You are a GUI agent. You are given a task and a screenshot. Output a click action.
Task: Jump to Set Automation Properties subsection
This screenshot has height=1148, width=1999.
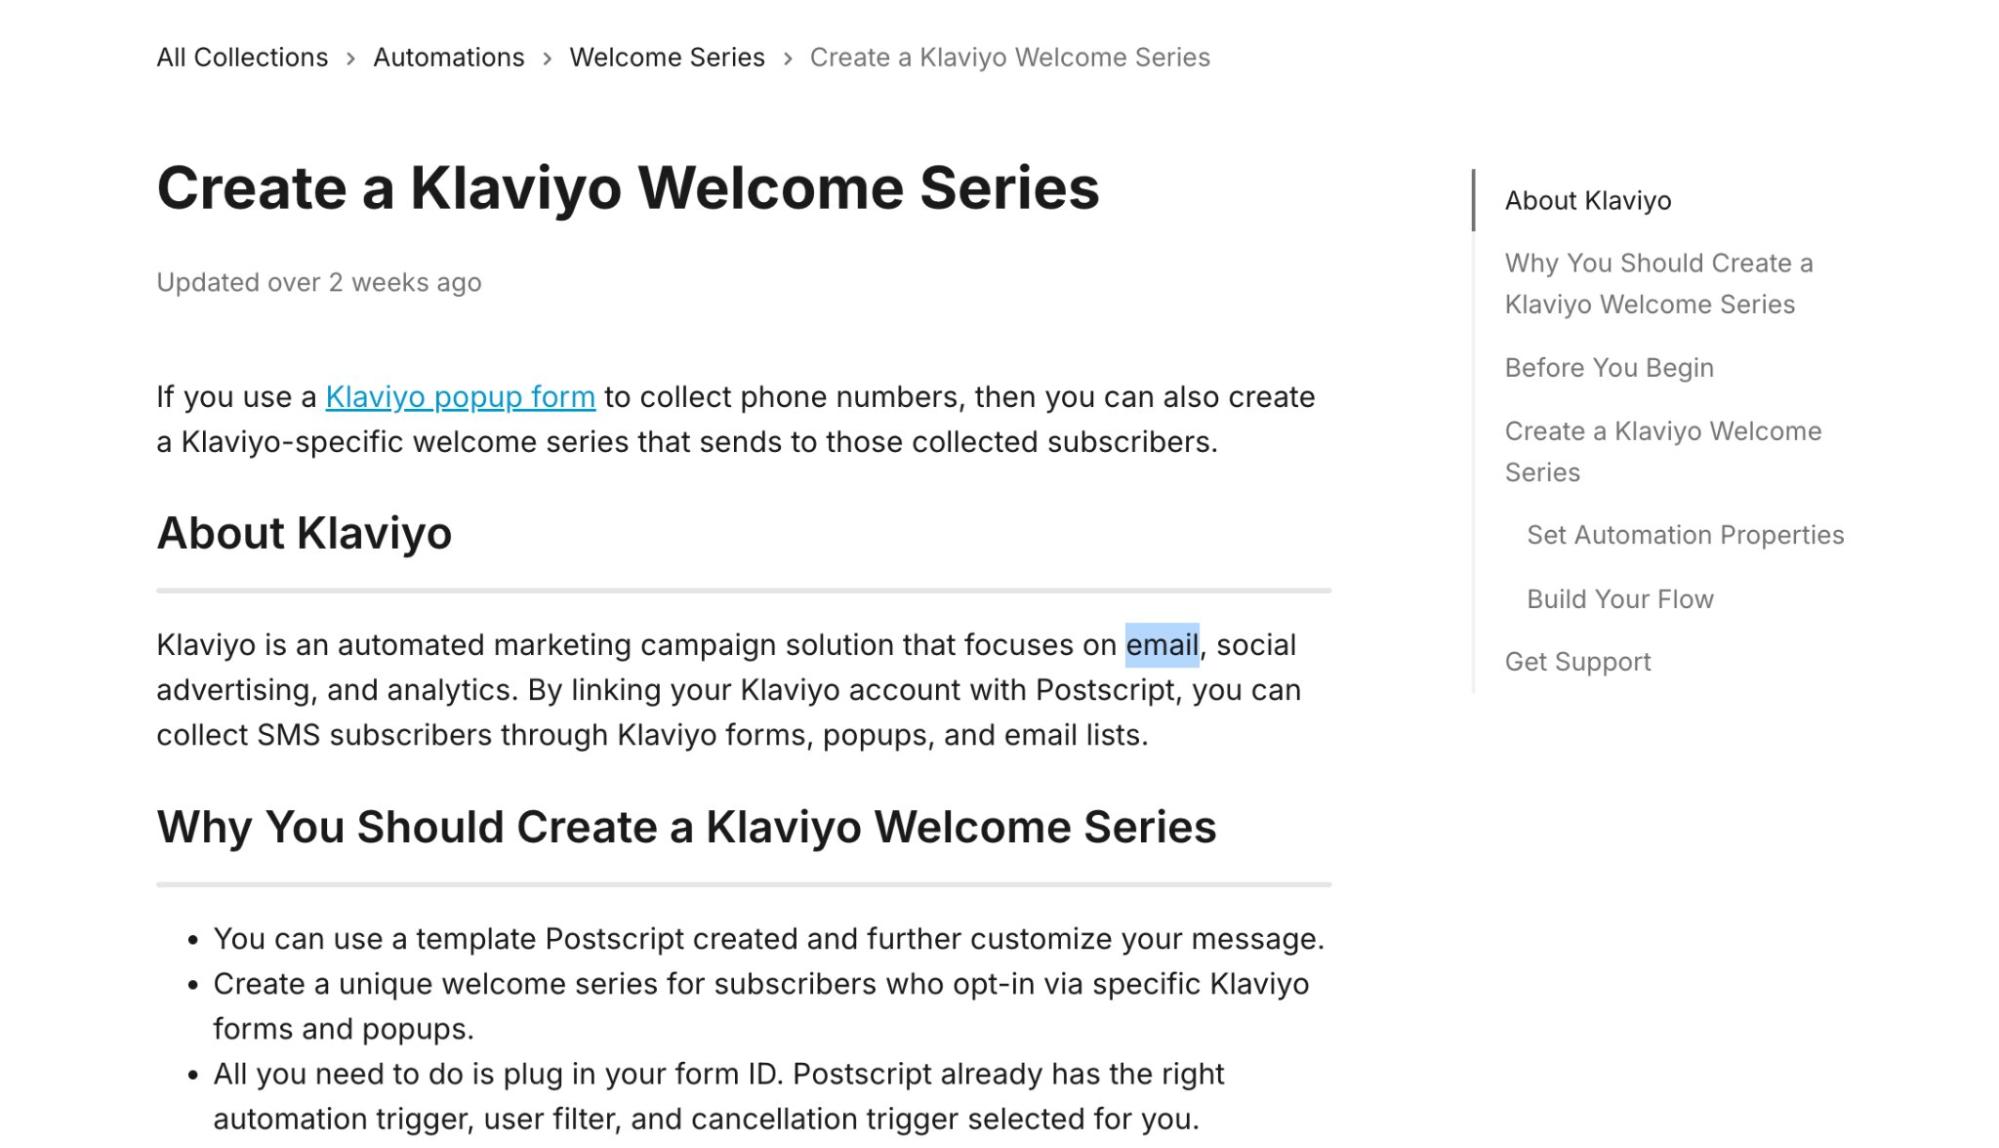(x=1685, y=535)
